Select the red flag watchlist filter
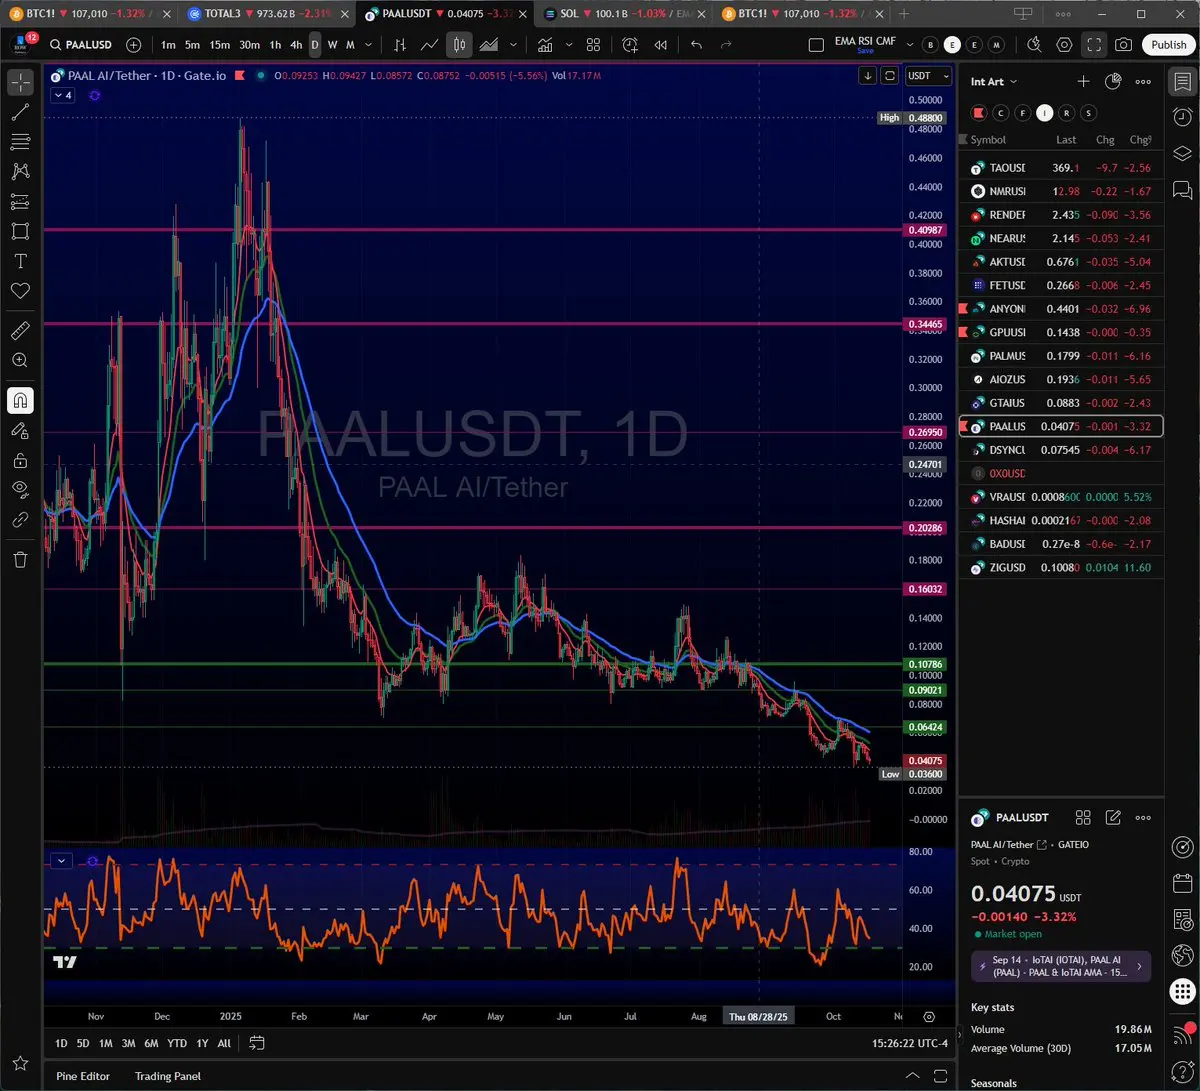 tap(977, 113)
